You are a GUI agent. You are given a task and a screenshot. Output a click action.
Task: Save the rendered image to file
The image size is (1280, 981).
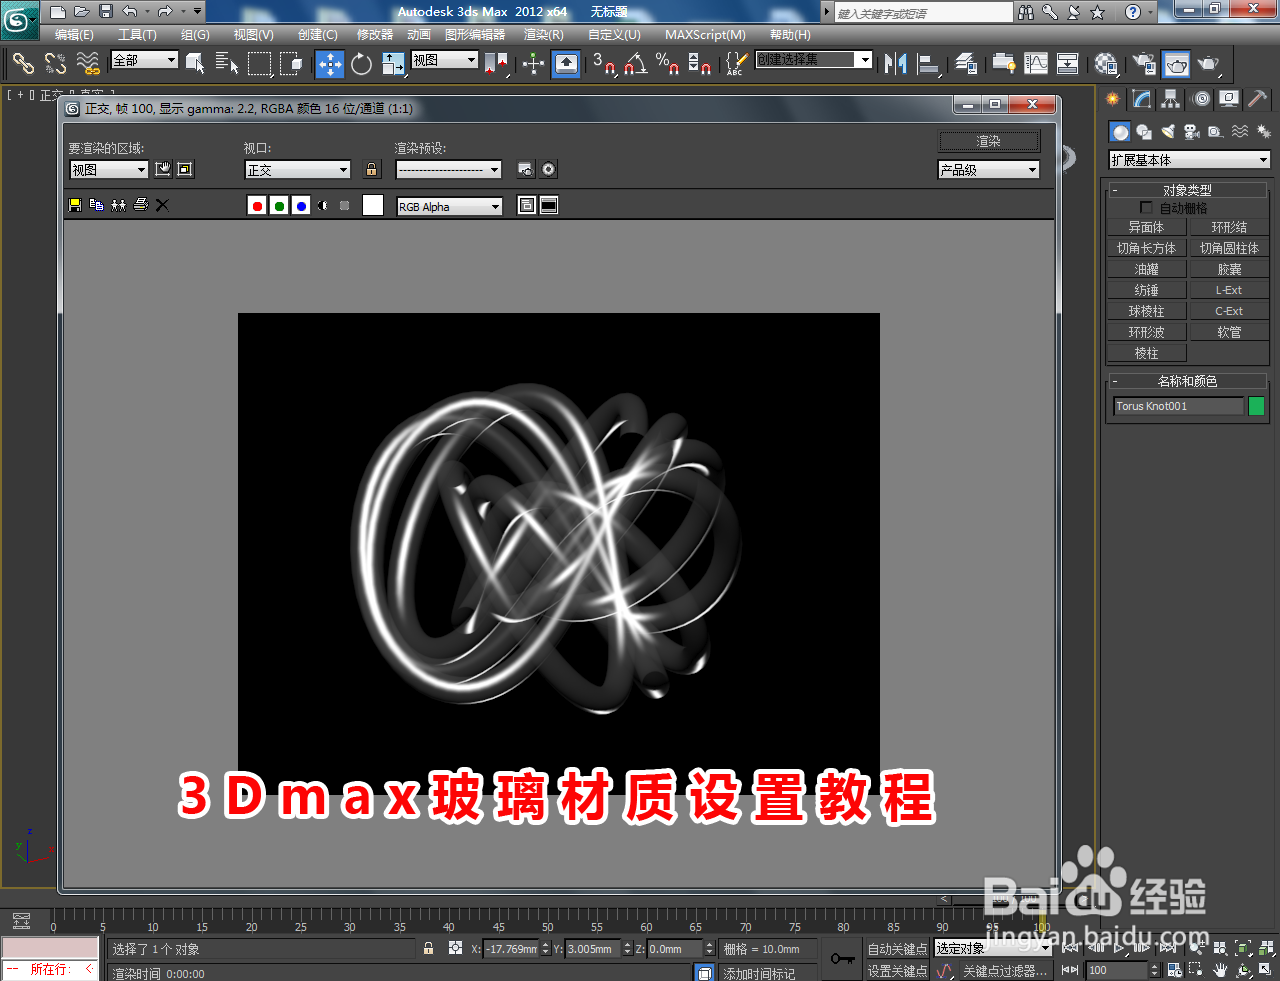pos(73,204)
